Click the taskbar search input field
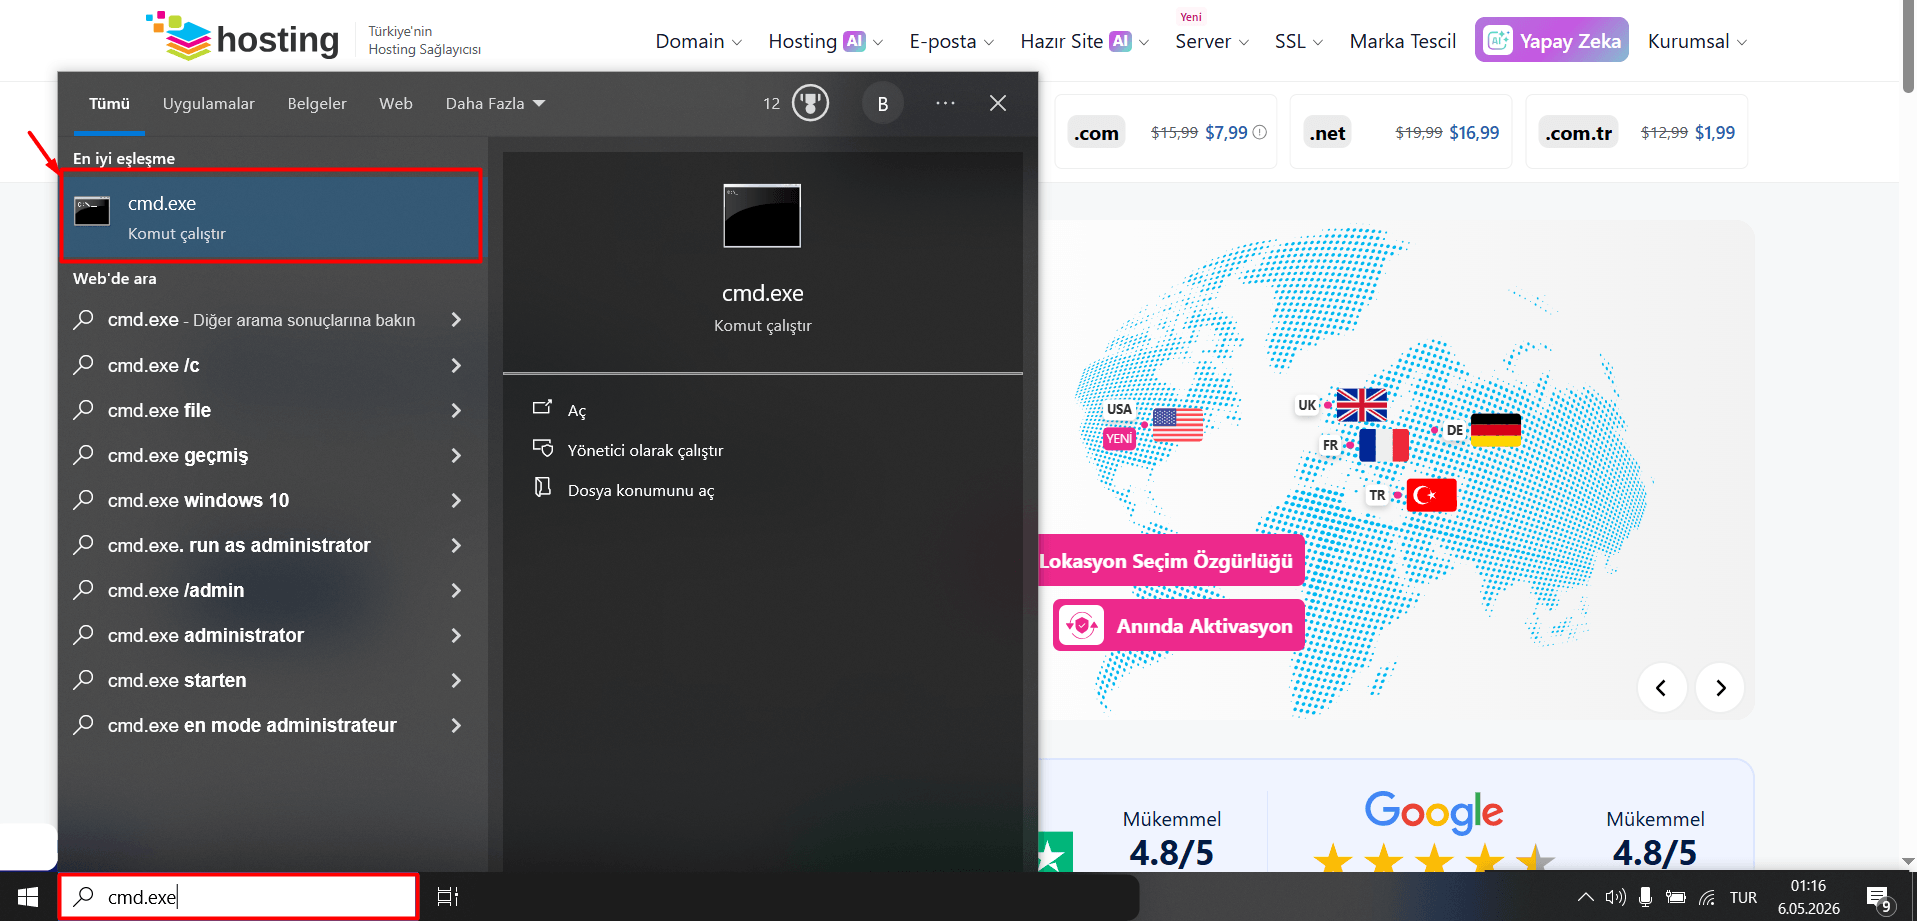The height and width of the screenshot is (921, 1917). coord(239,897)
